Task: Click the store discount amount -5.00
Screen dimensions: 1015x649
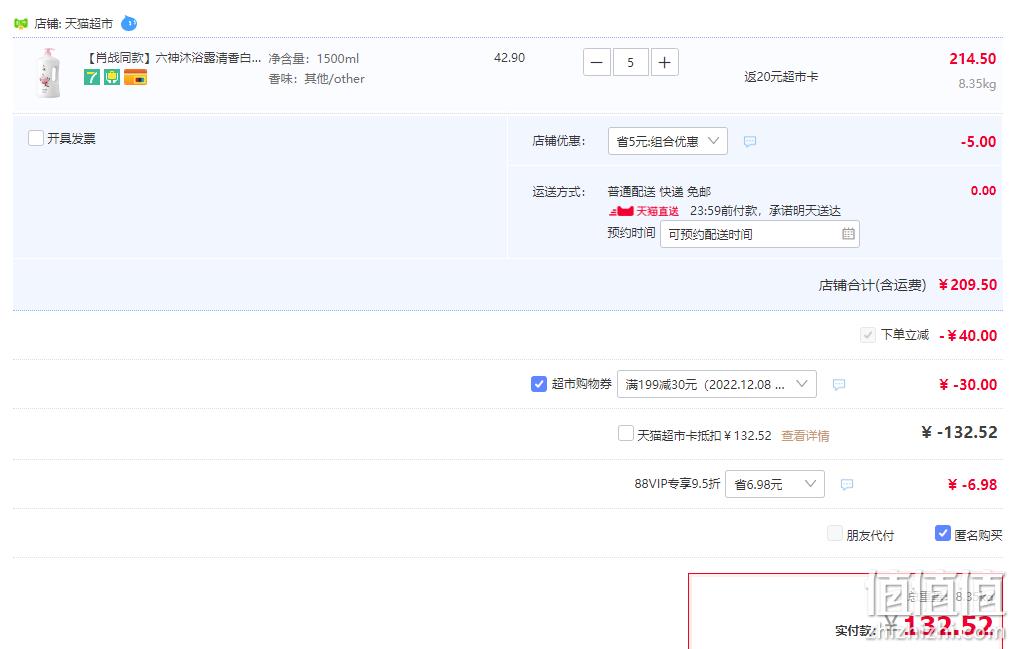Action: pyautogui.click(x=978, y=142)
